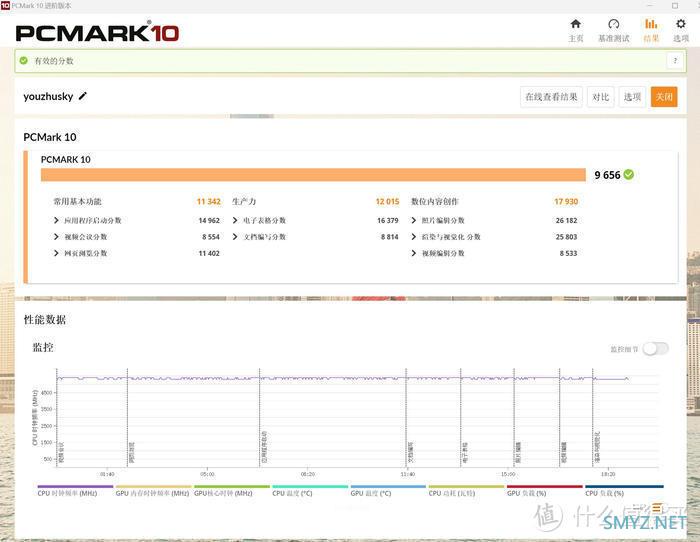Viewport: 700px width, 542px height.
Task: Go to the 主页 home icon
Action: pos(575,24)
